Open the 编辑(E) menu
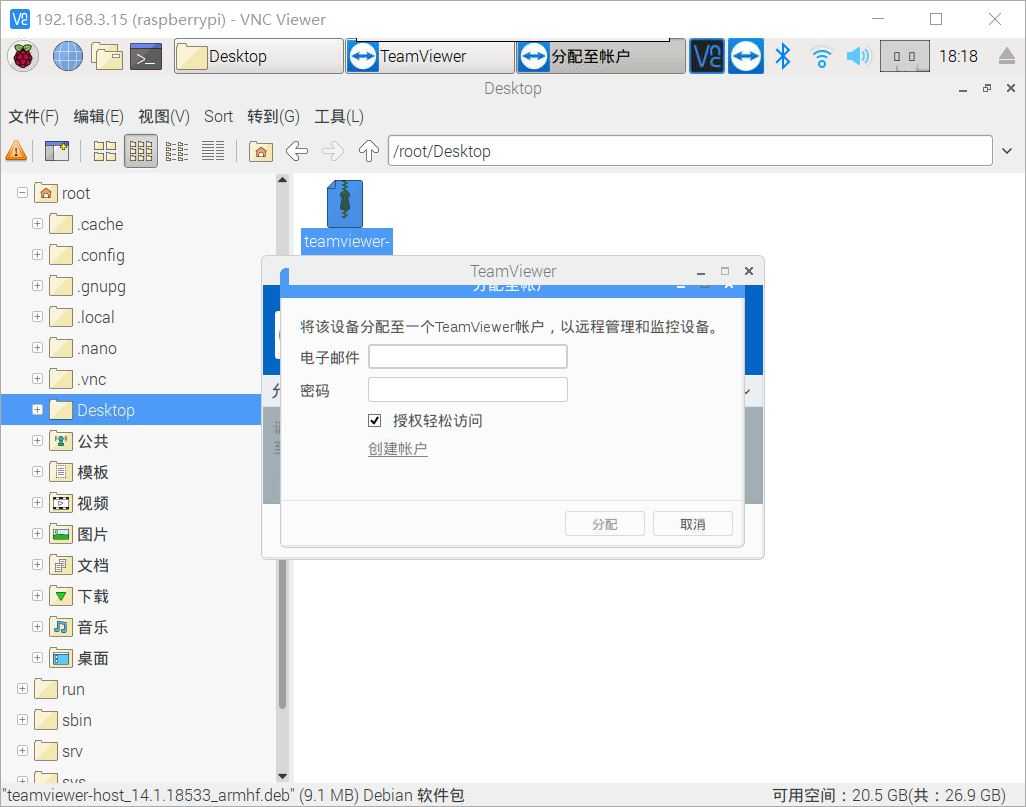Image resolution: width=1026 pixels, height=807 pixels. point(98,117)
